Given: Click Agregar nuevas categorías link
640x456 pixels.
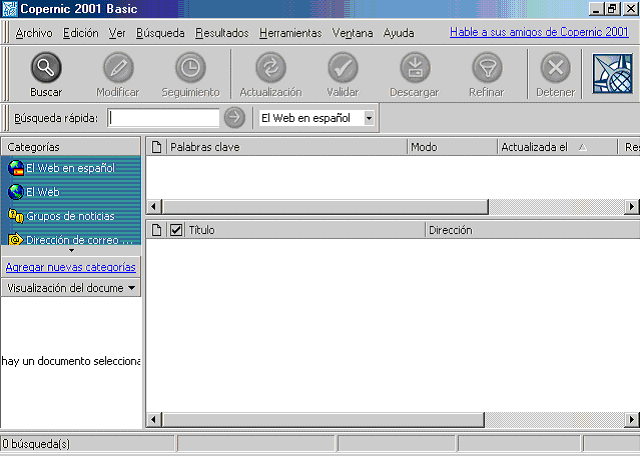Looking at the screenshot, I should (x=71, y=267).
